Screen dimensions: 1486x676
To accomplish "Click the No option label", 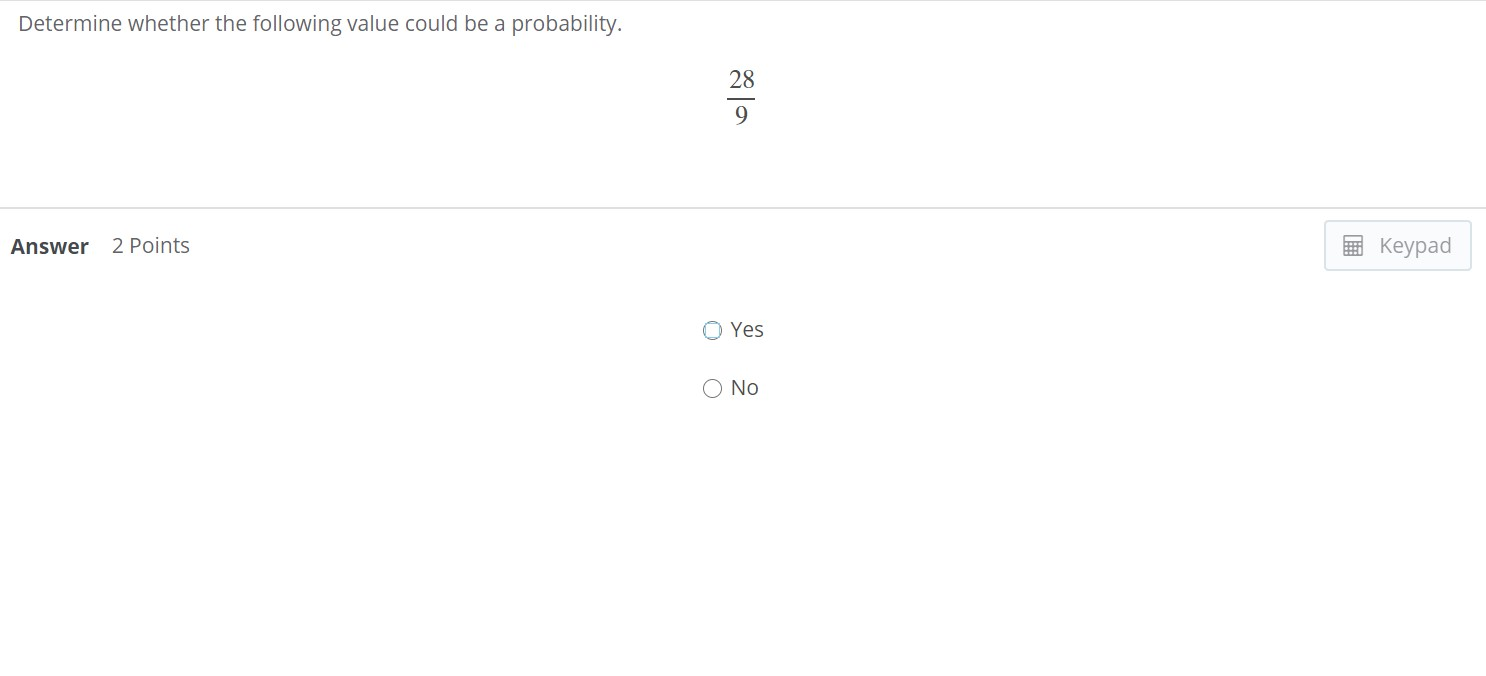I will pyautogui.click(x=744, y=388).
